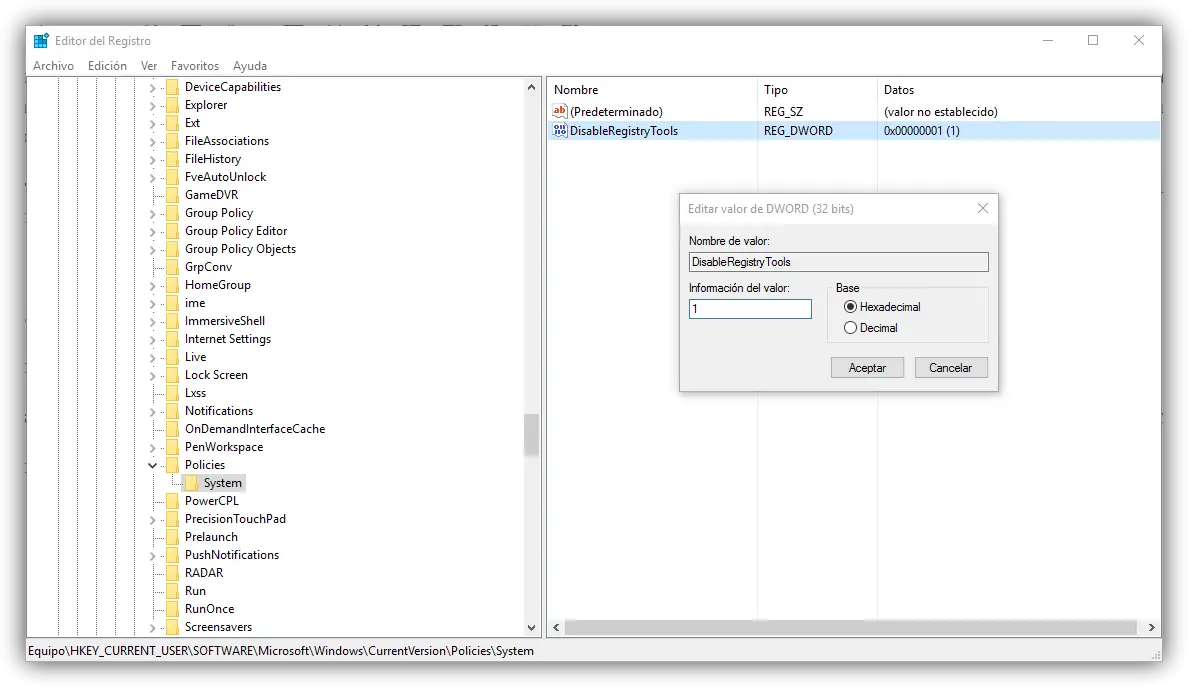The image size is (1188, 687).
Task: Open the Ayuda menu
Action: [x=249, y=66]
